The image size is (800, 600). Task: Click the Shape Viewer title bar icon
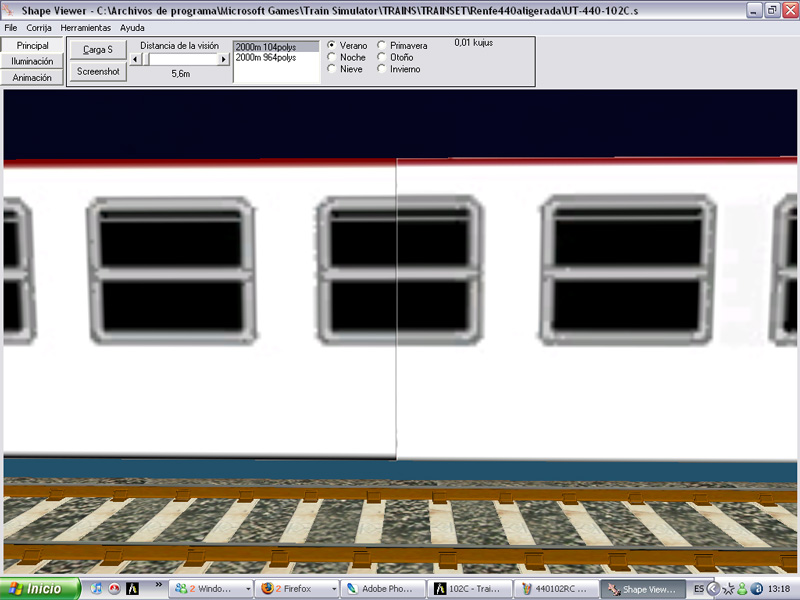9,10
